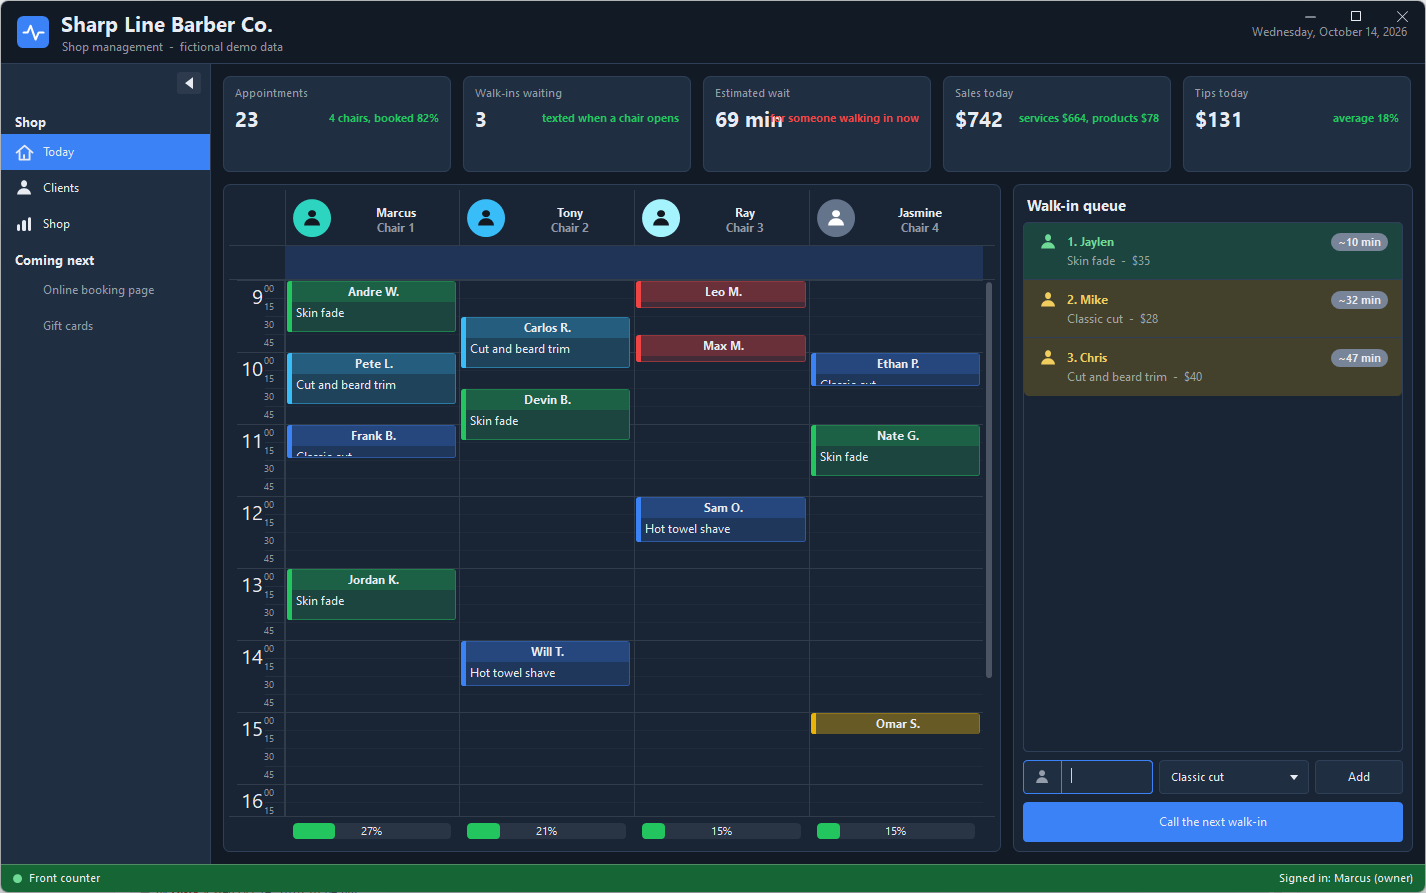Click the Sales today $742 card
The height and width of the screenshot is (893, 1426).
tap(1057, 124)
